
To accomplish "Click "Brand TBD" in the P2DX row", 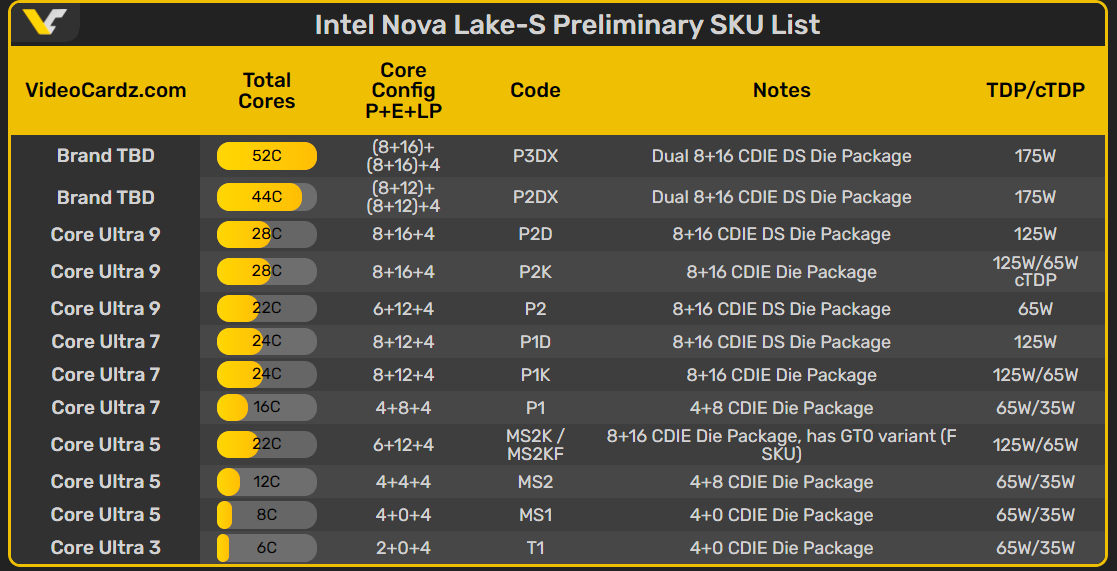I will click(x=105, y=197).
